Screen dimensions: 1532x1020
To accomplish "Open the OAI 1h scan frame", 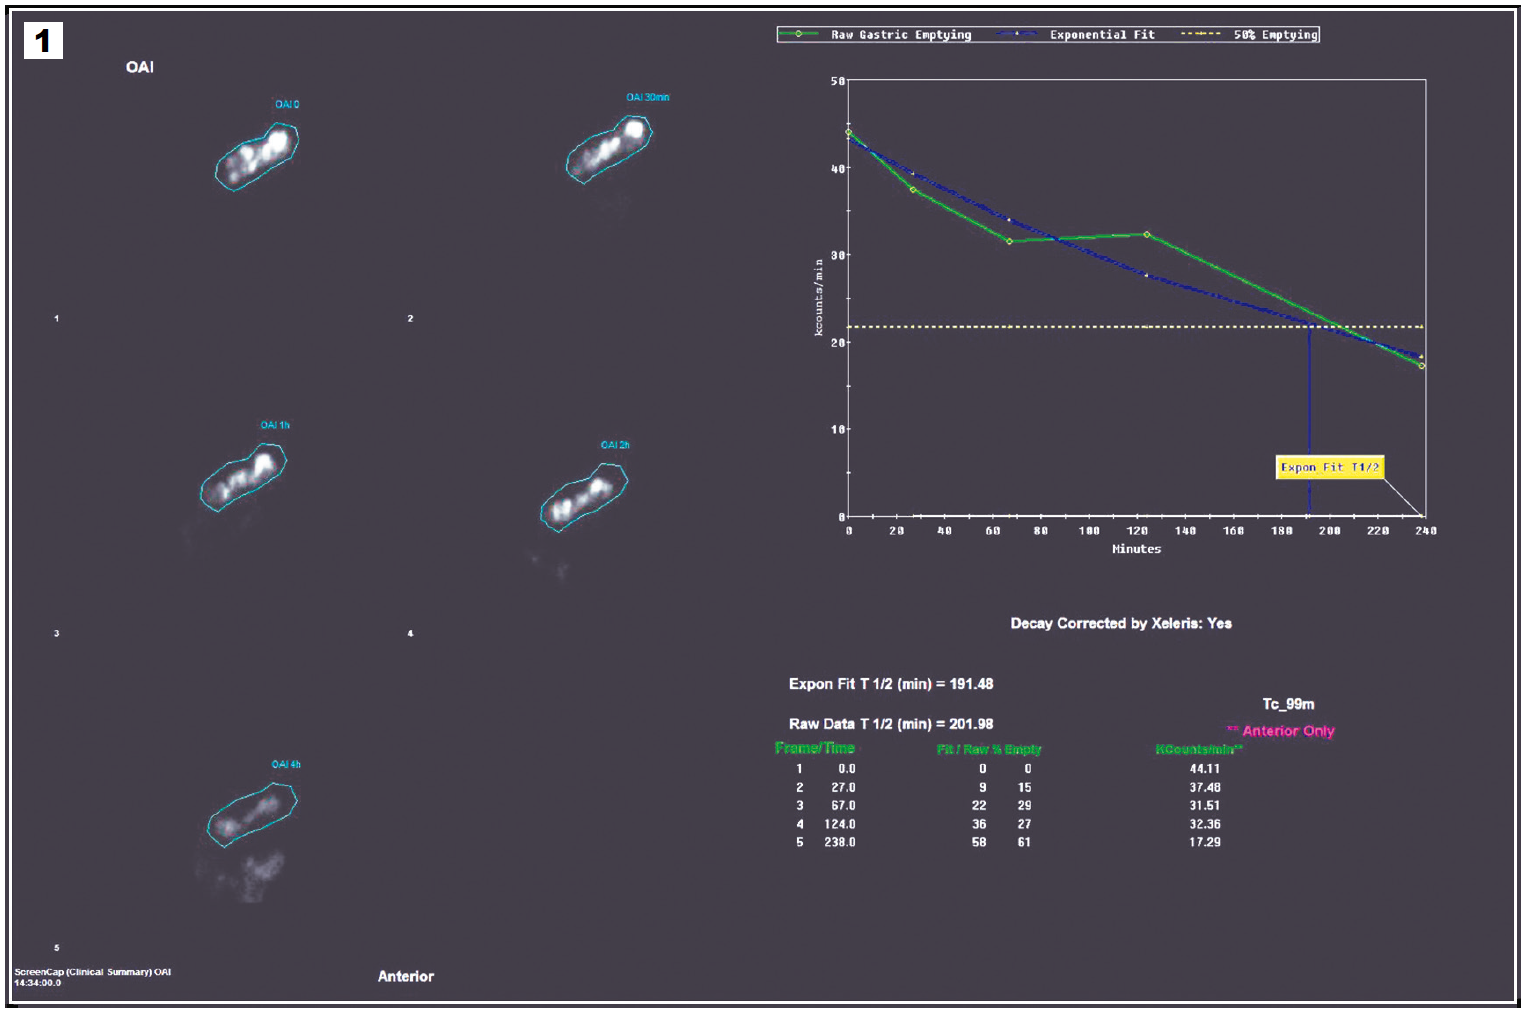I will pos(243,476).
